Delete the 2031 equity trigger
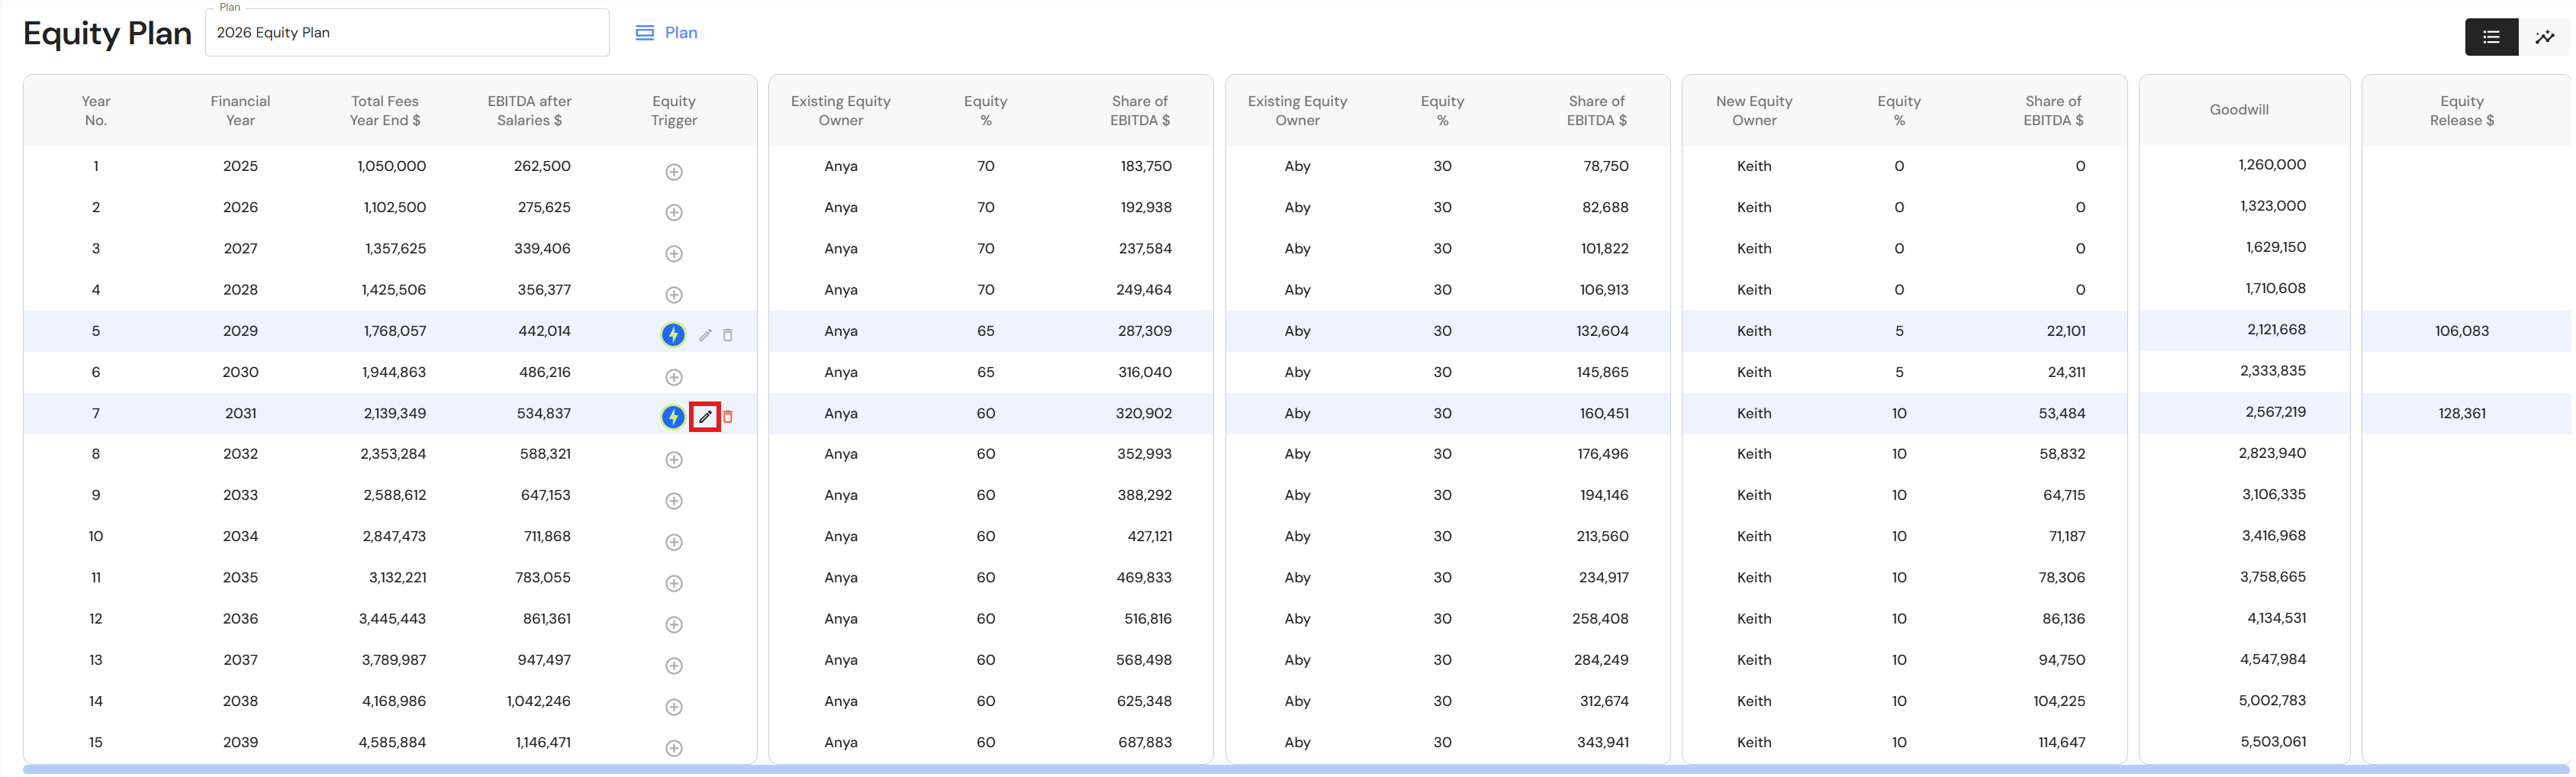The width and height of the screenshot is (2576, 777). tap(728, 417)
